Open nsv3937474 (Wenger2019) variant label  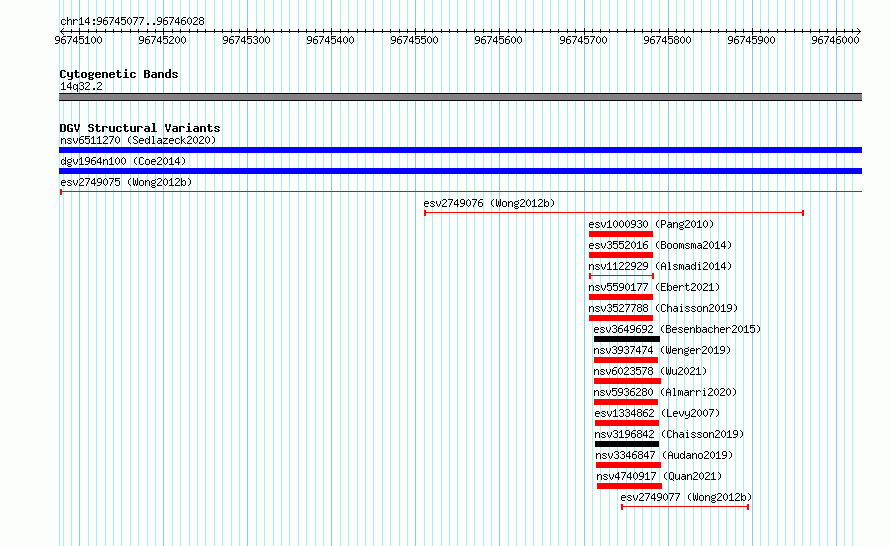click(x=662, y=350)
